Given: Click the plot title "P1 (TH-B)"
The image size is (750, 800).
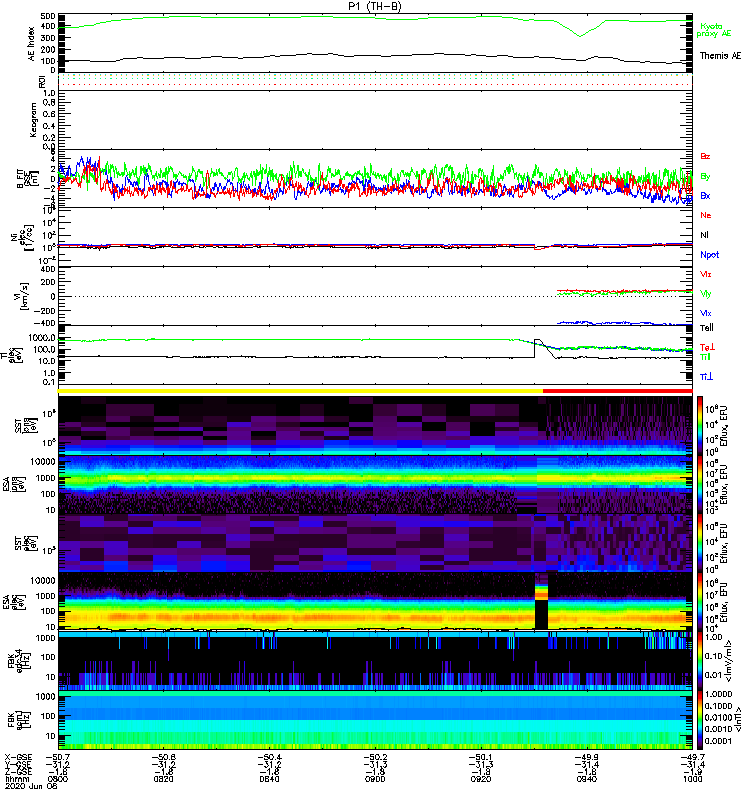Looking at the screenshot, I should [x=374, y=6].
